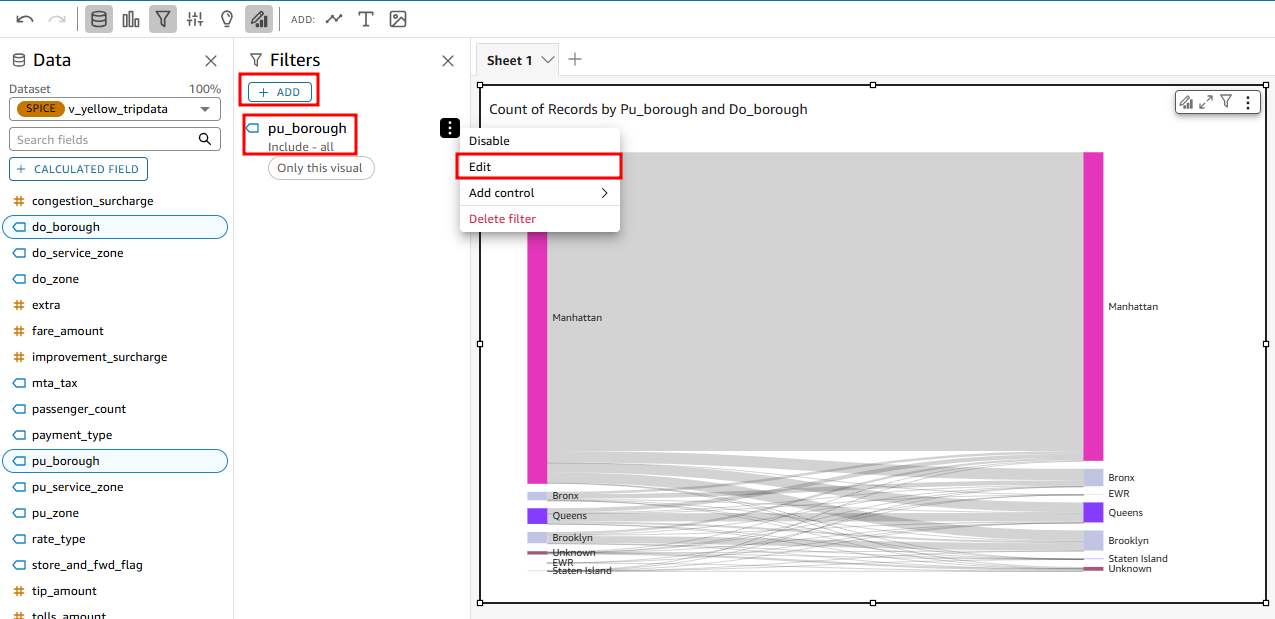Add a new visual with line icon
The height and width of the screenshot is (619, 1275).
pyautogui.click(x=334, y=19)
